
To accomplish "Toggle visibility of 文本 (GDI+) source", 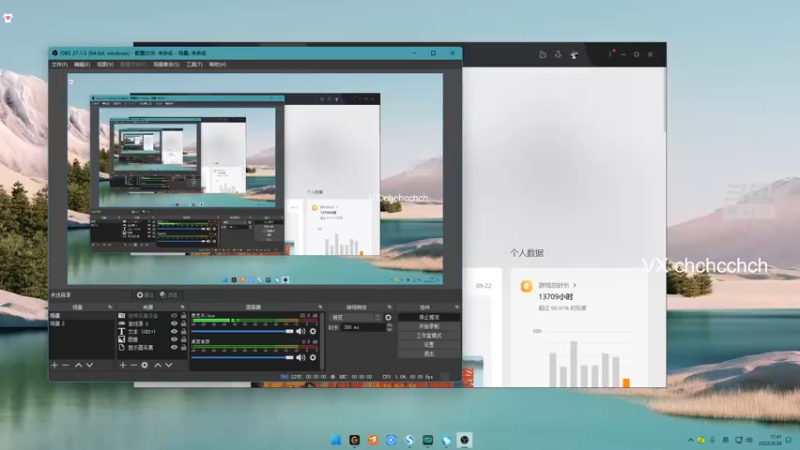I will pyautogui.click(x=174, y=332).
